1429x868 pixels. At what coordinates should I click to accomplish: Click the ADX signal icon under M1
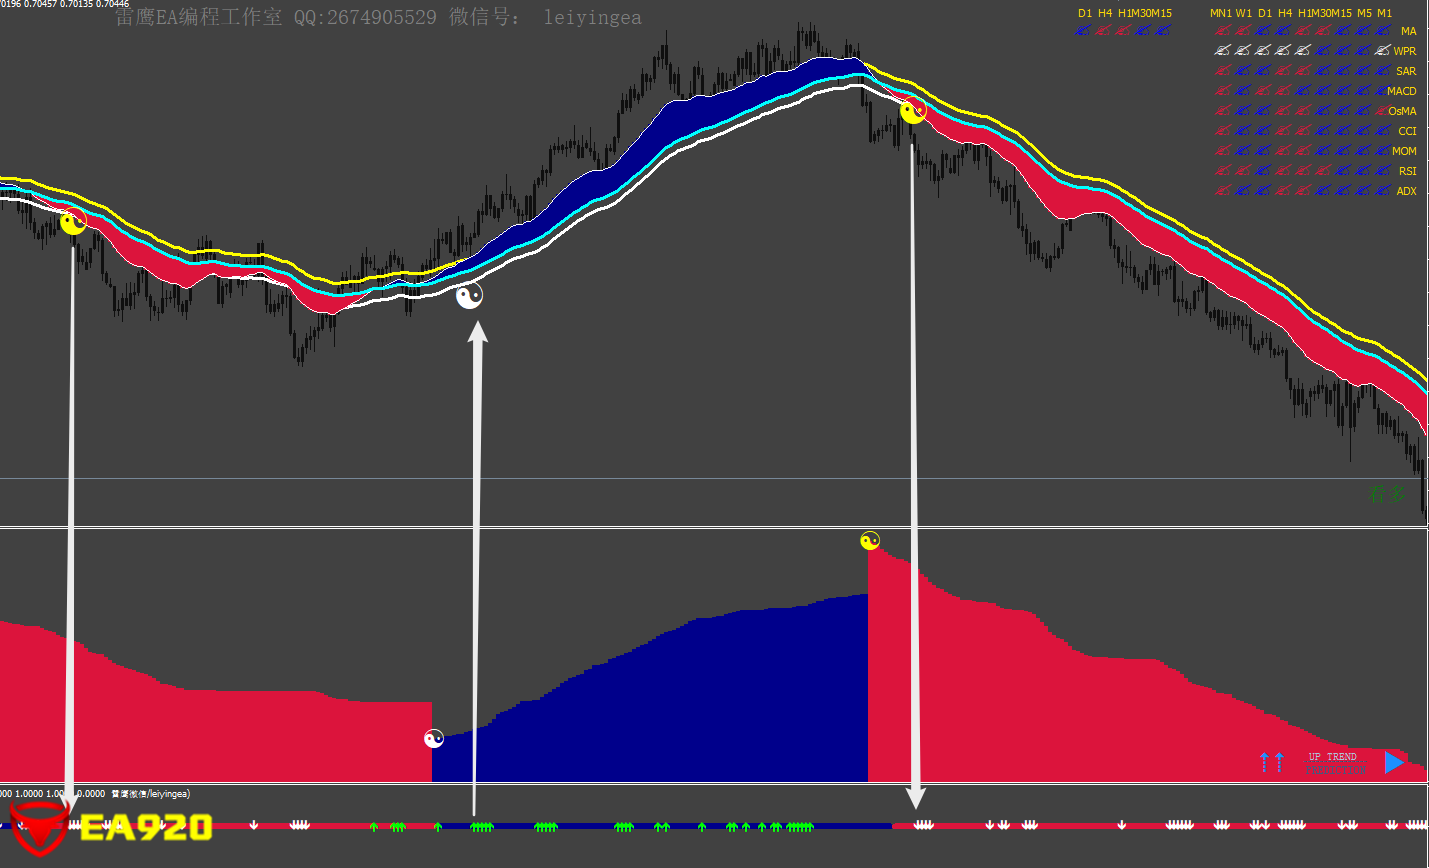click(1382, 191)
